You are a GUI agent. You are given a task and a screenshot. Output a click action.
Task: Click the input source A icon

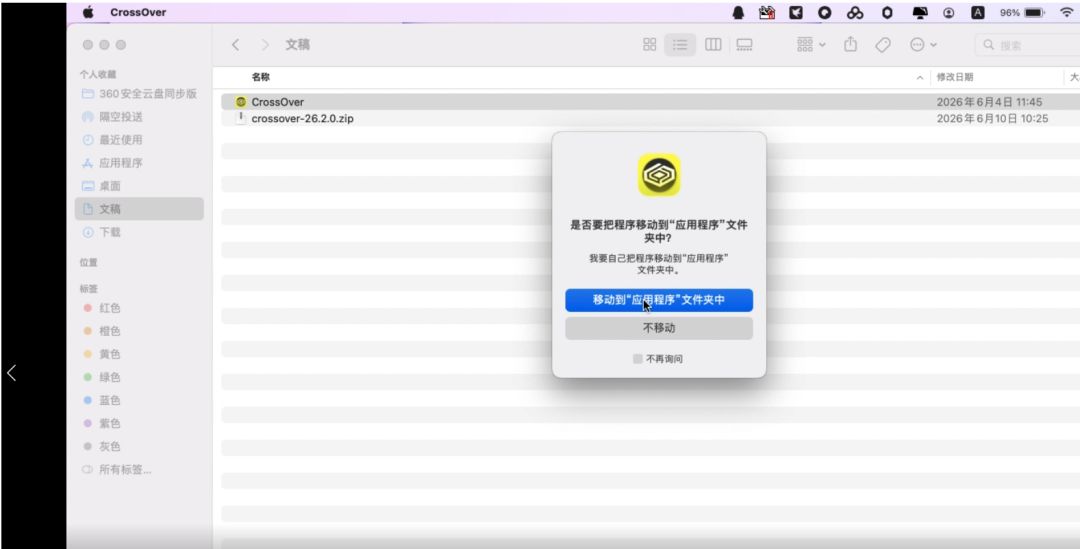[977, 12]
